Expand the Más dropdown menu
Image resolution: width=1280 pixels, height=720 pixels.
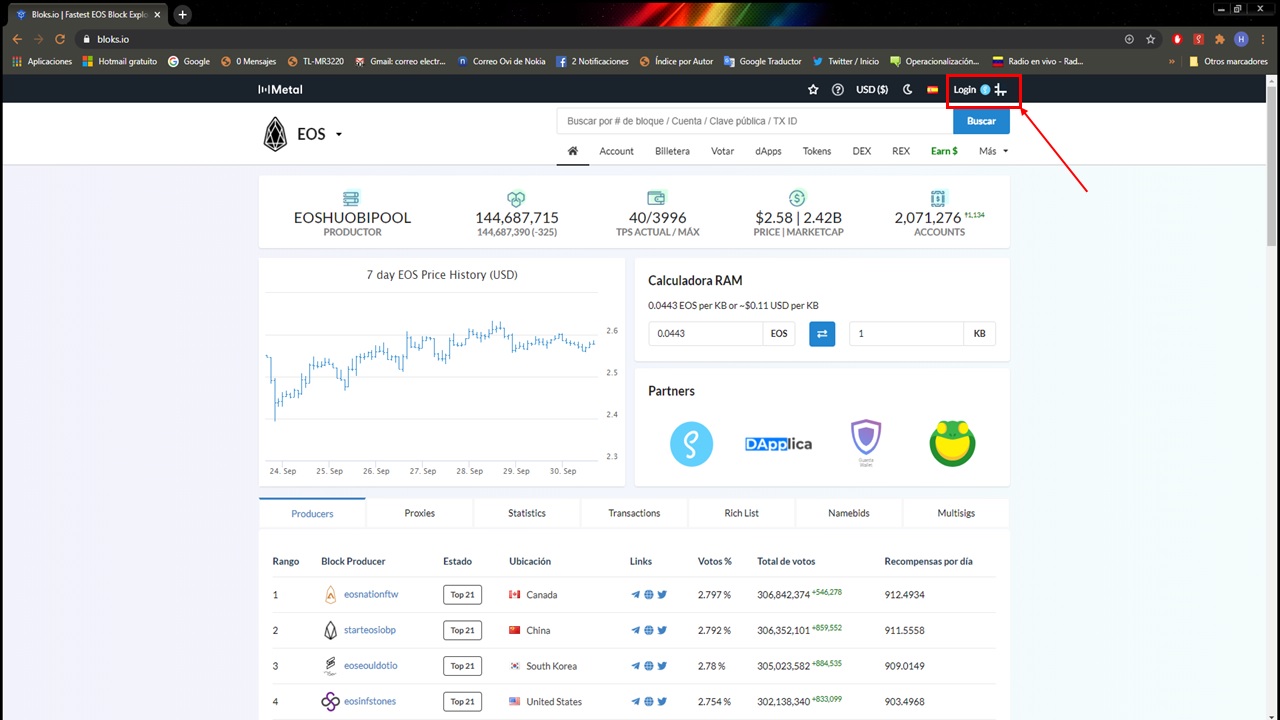point(993,151)
